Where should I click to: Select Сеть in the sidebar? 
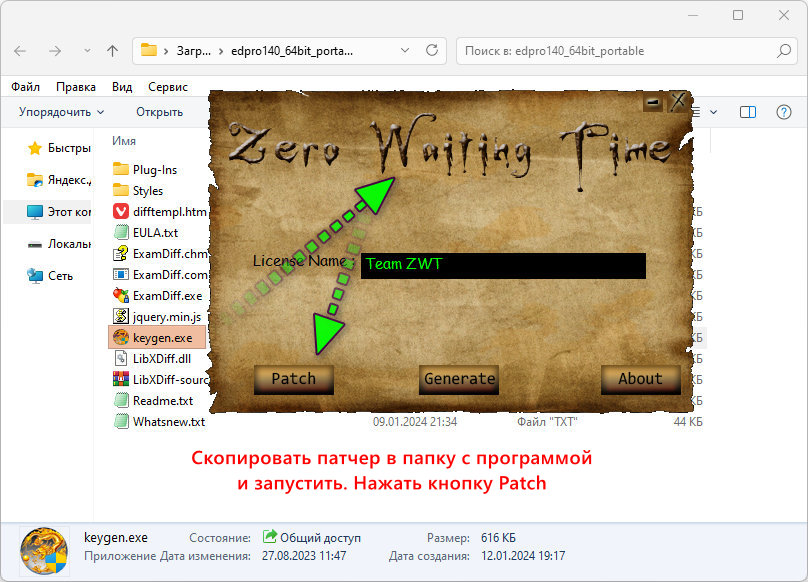[49, 276]
